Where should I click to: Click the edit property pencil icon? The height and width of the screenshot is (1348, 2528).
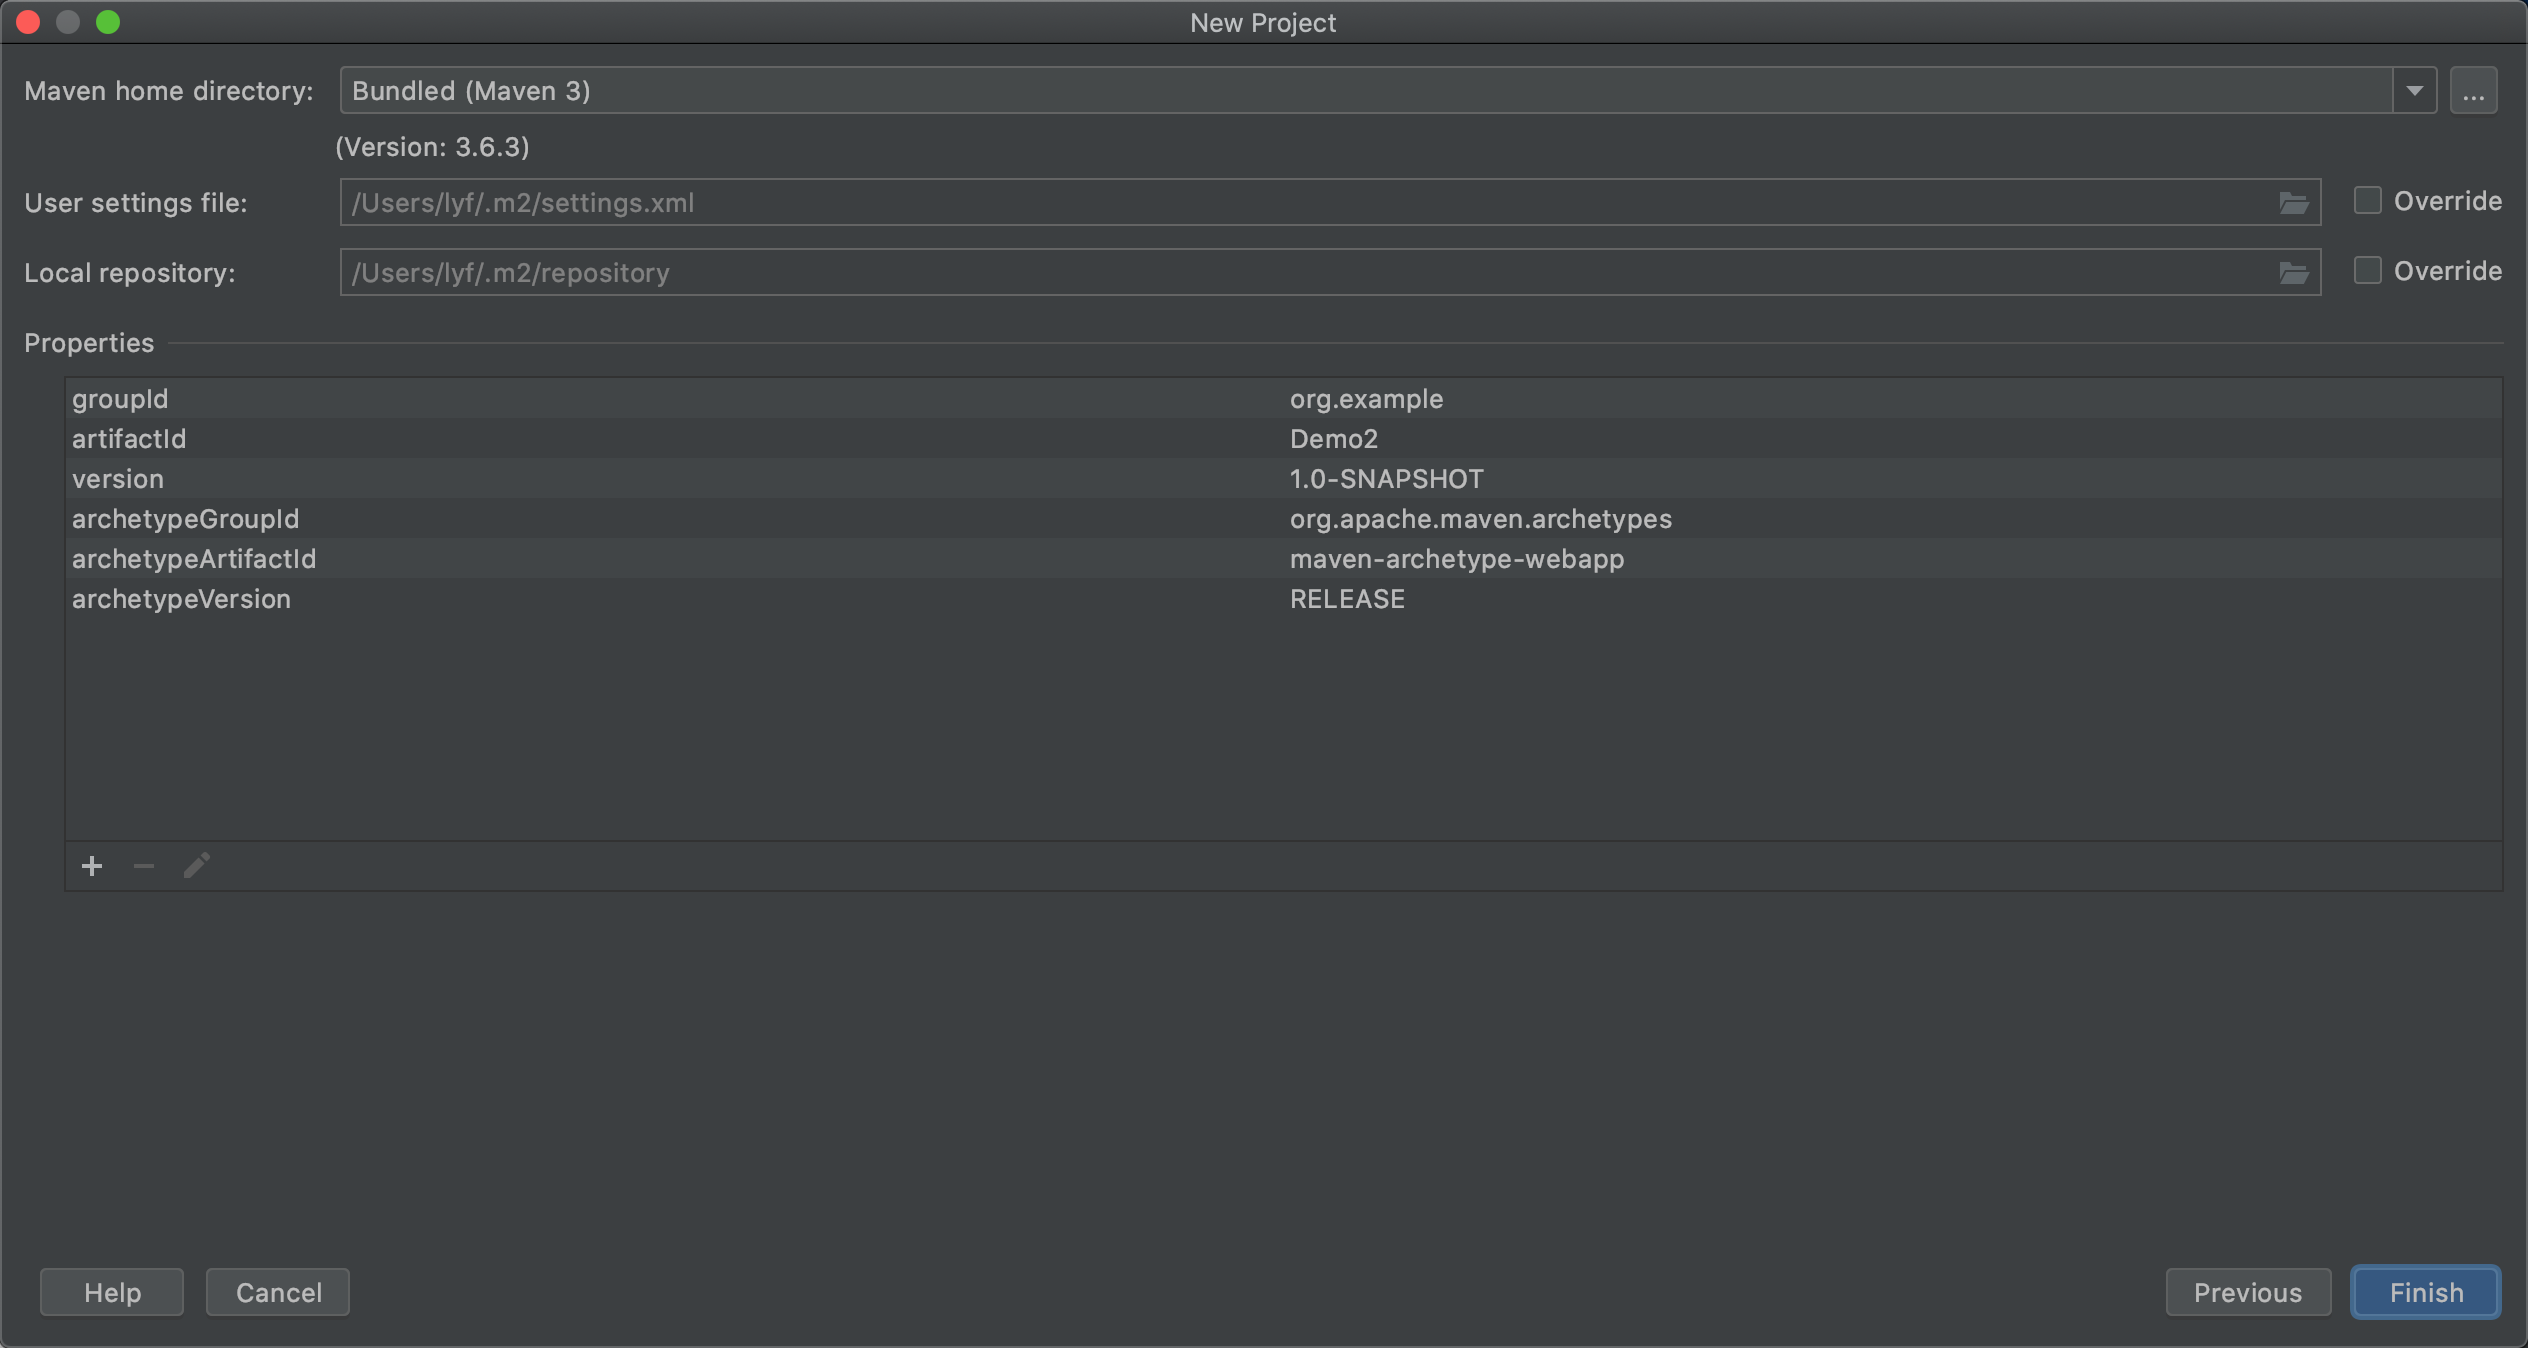pos(197,866)
